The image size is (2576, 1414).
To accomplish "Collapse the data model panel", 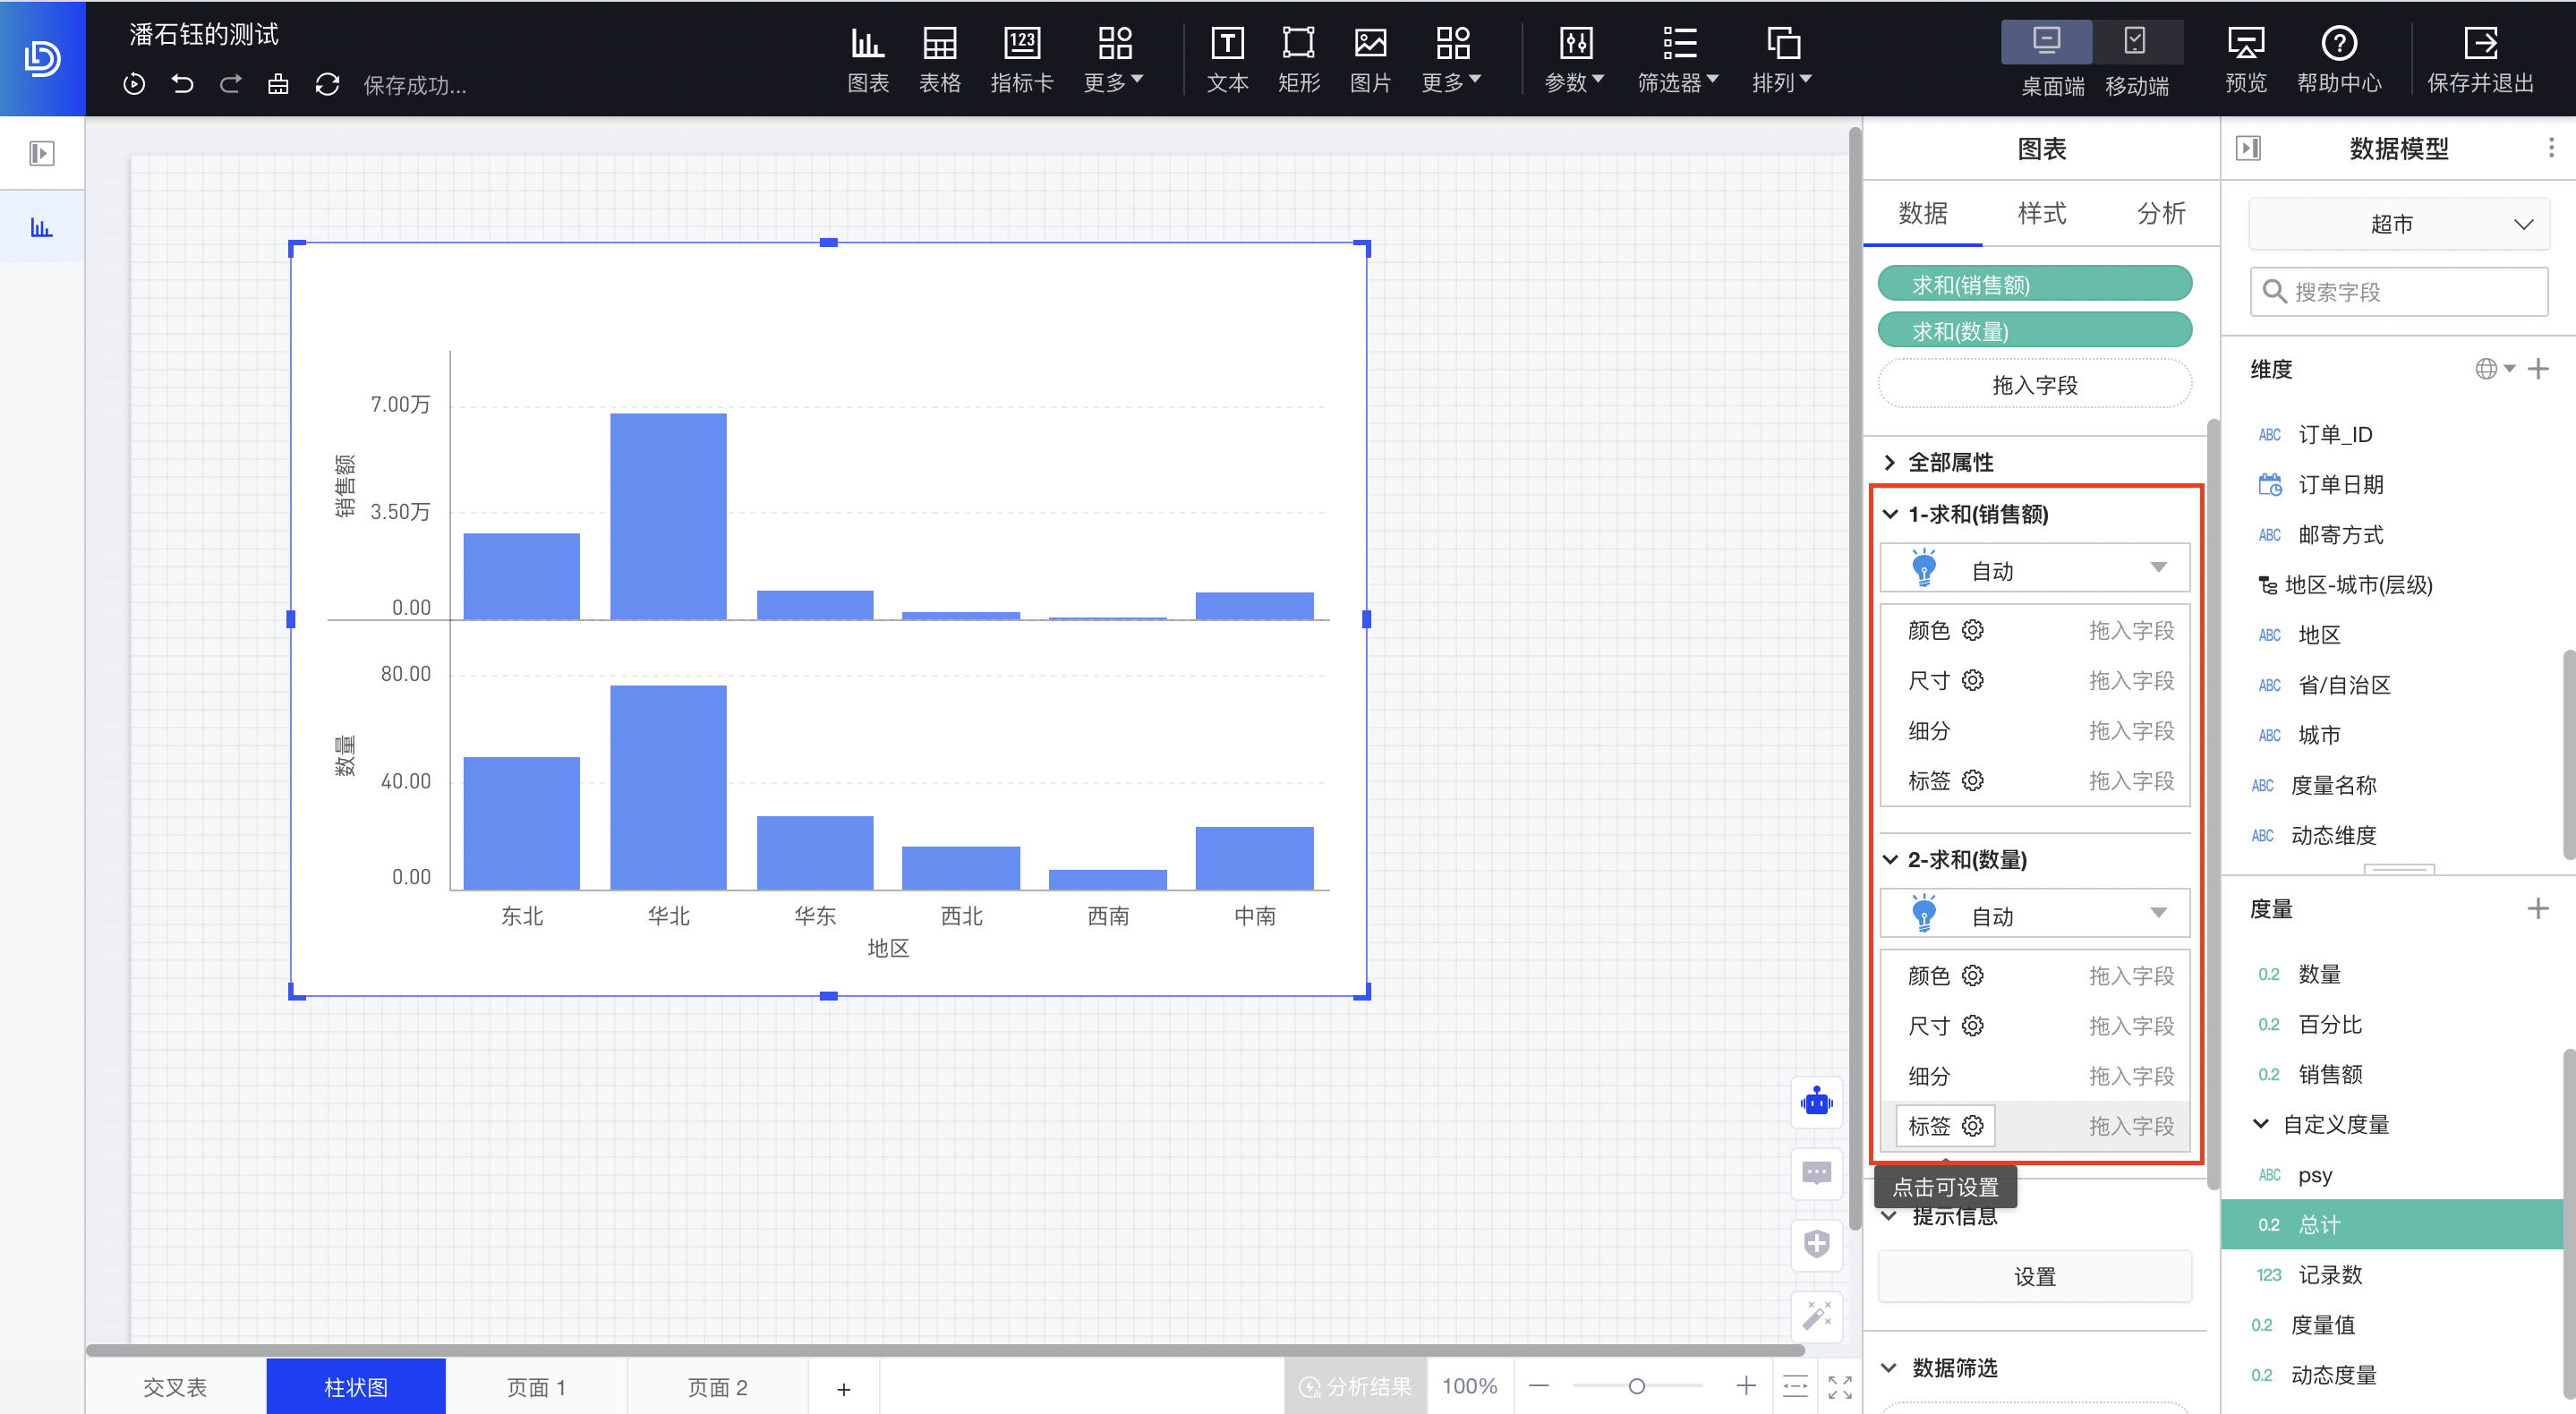I will 2248,149.
